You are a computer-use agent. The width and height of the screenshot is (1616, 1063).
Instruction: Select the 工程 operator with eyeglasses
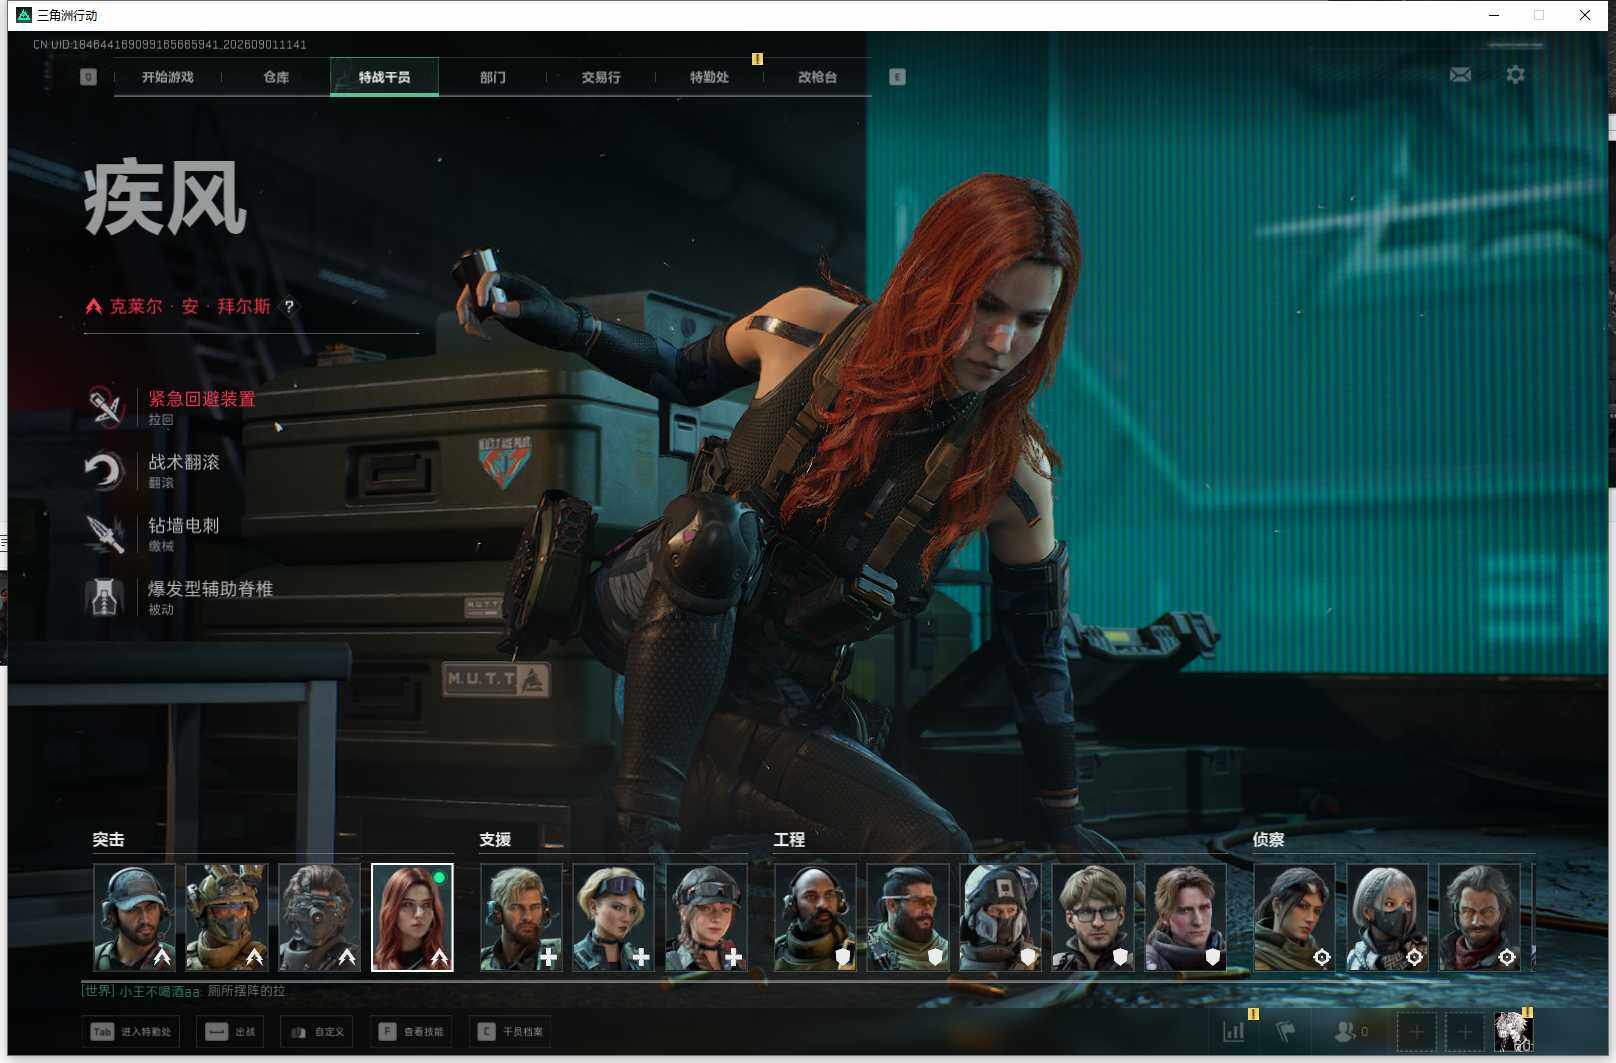point(1093,918)
